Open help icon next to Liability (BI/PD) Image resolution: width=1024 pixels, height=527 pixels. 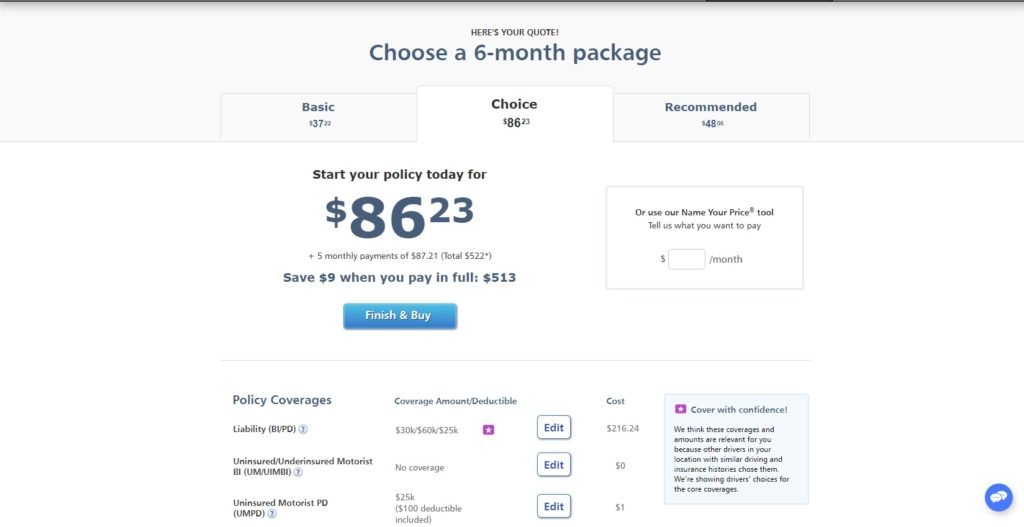303,429
